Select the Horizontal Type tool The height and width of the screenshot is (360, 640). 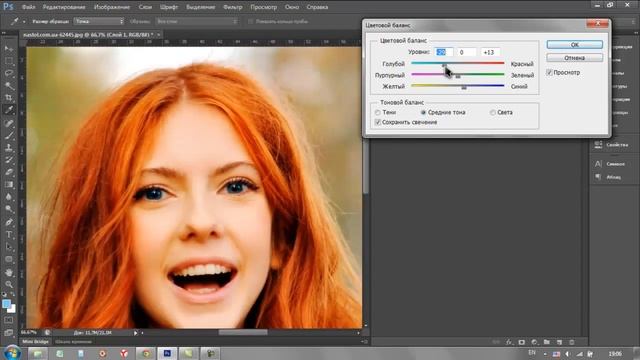click(9, 235)
